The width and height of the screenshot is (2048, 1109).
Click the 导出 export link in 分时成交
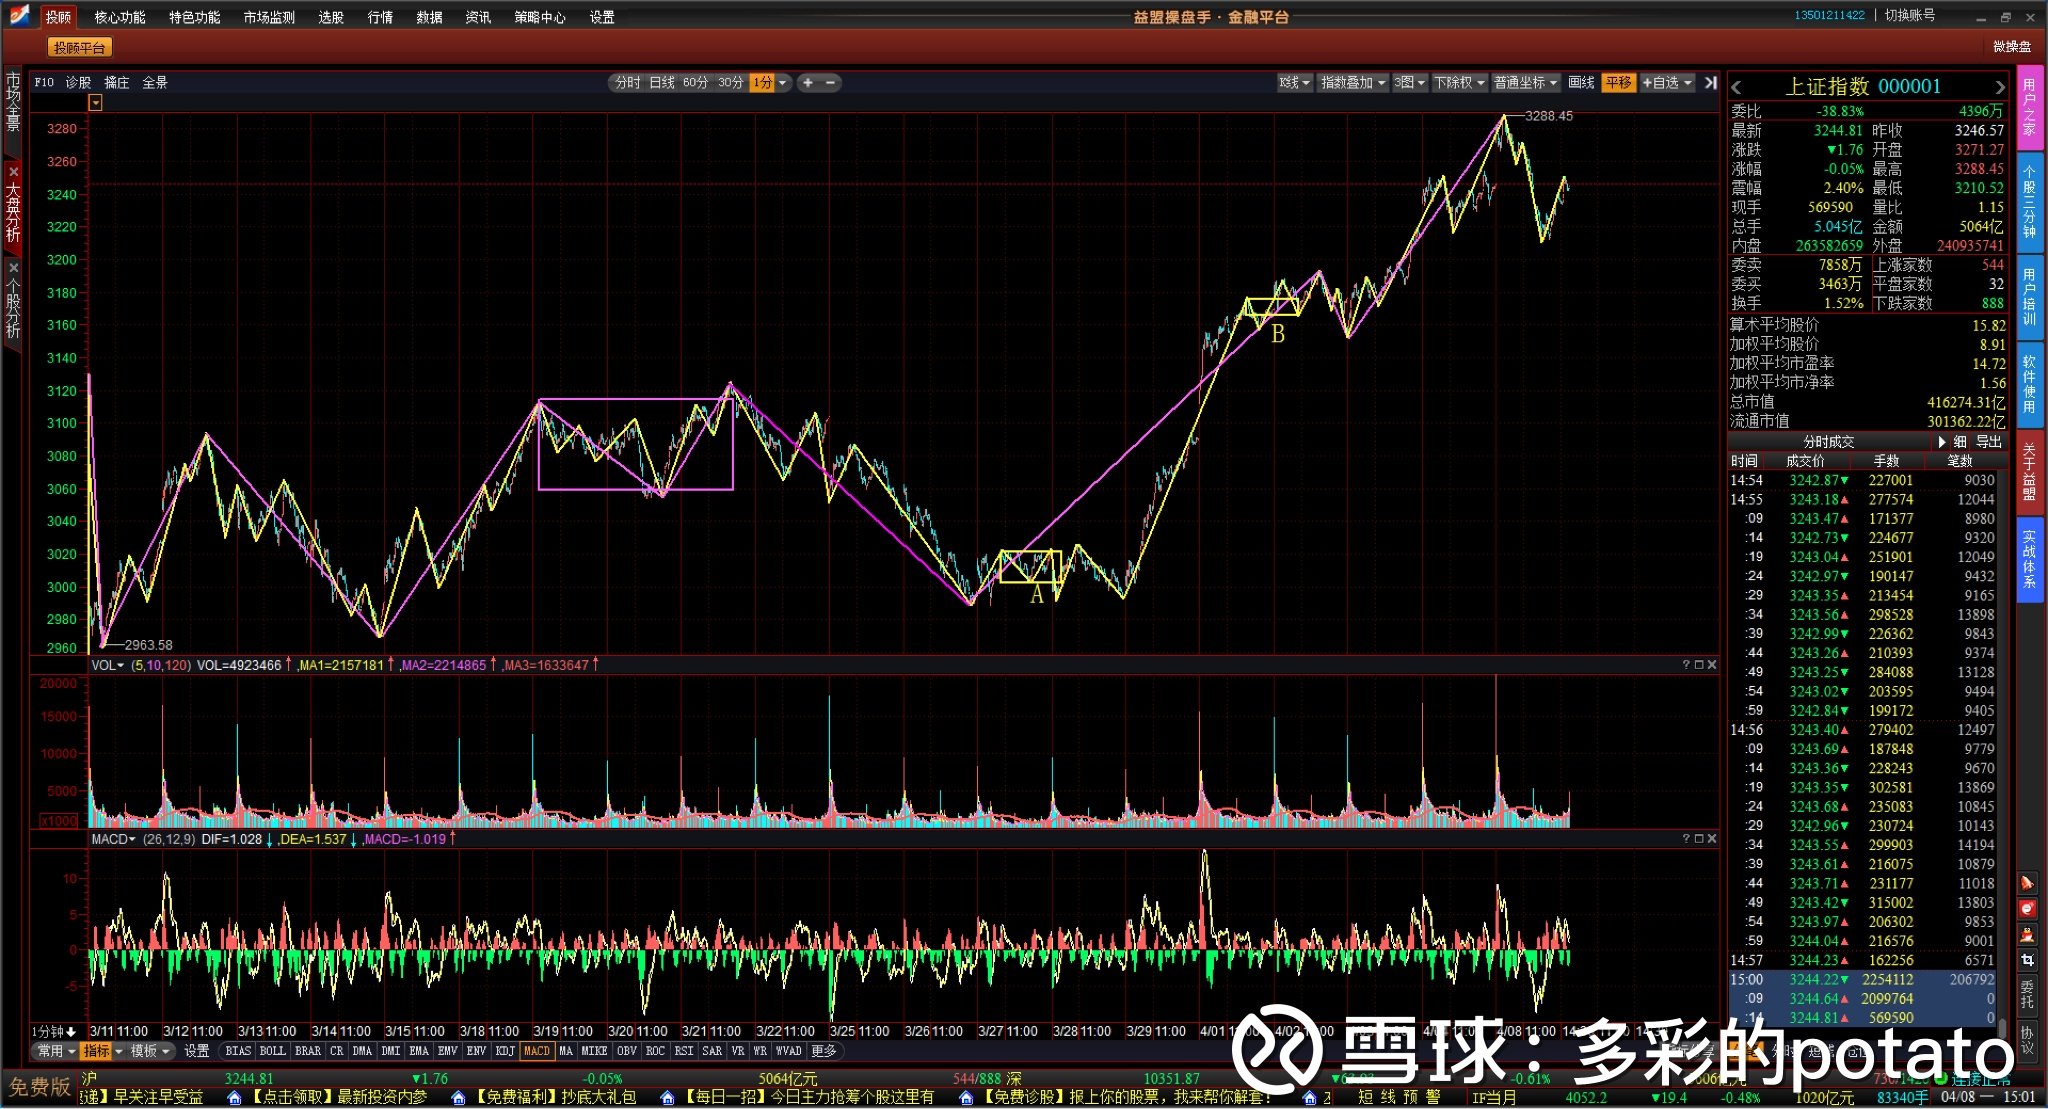pyautogui.click(x=1989, y=442)
